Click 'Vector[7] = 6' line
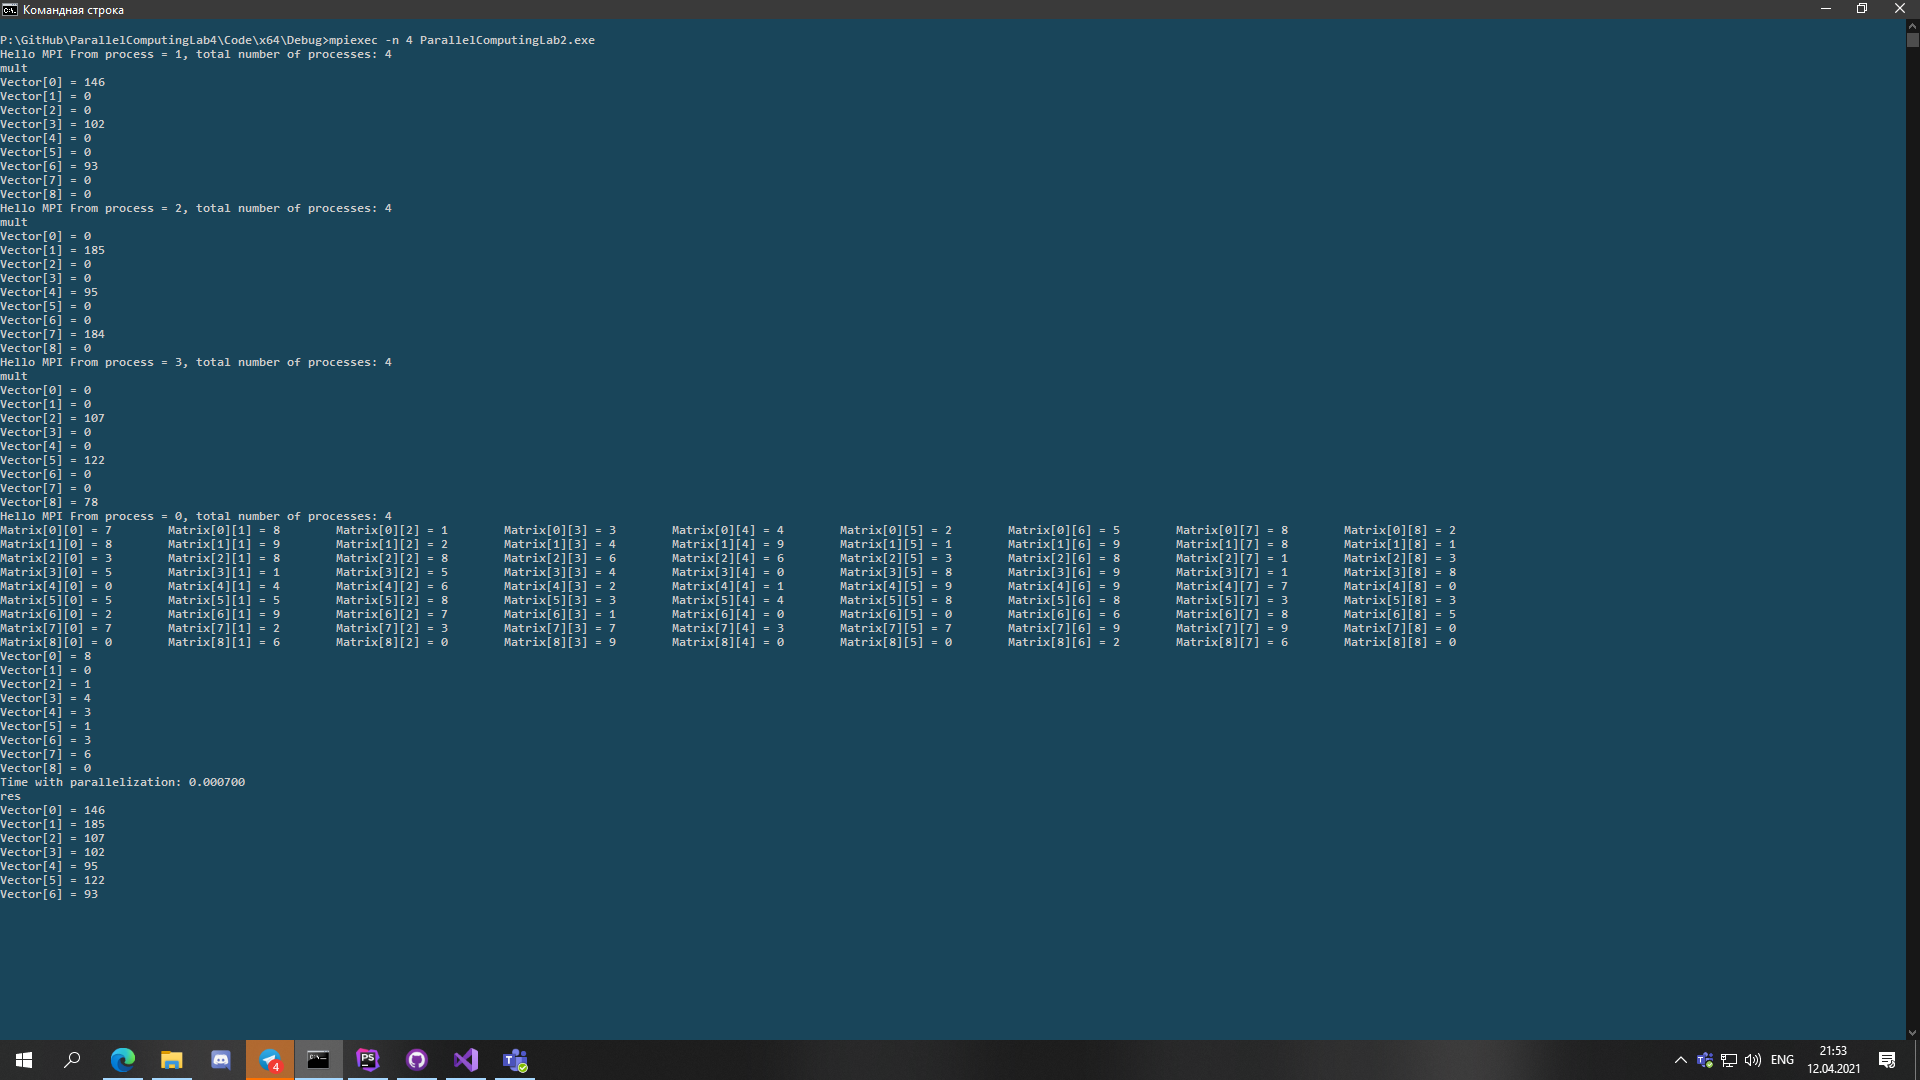This screenshot has height=1080, width=1920. coord(45,754)
